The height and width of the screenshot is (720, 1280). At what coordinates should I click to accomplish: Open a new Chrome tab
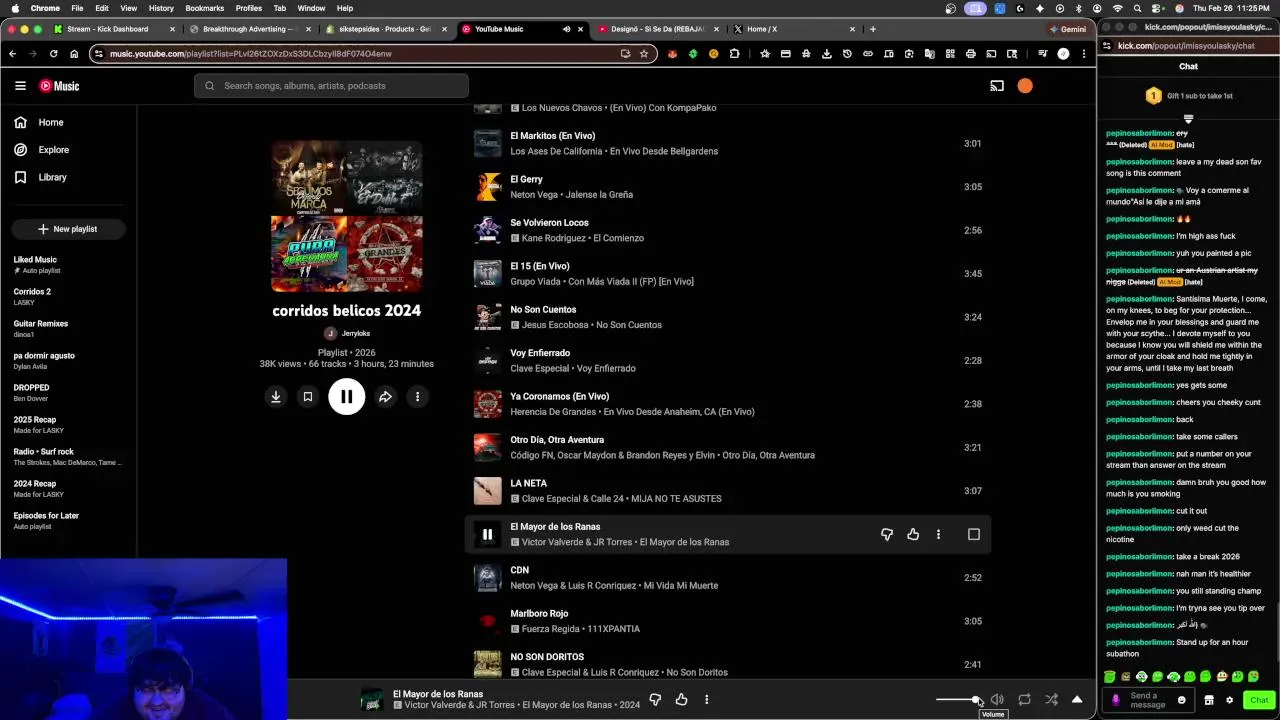coord(873,29)
